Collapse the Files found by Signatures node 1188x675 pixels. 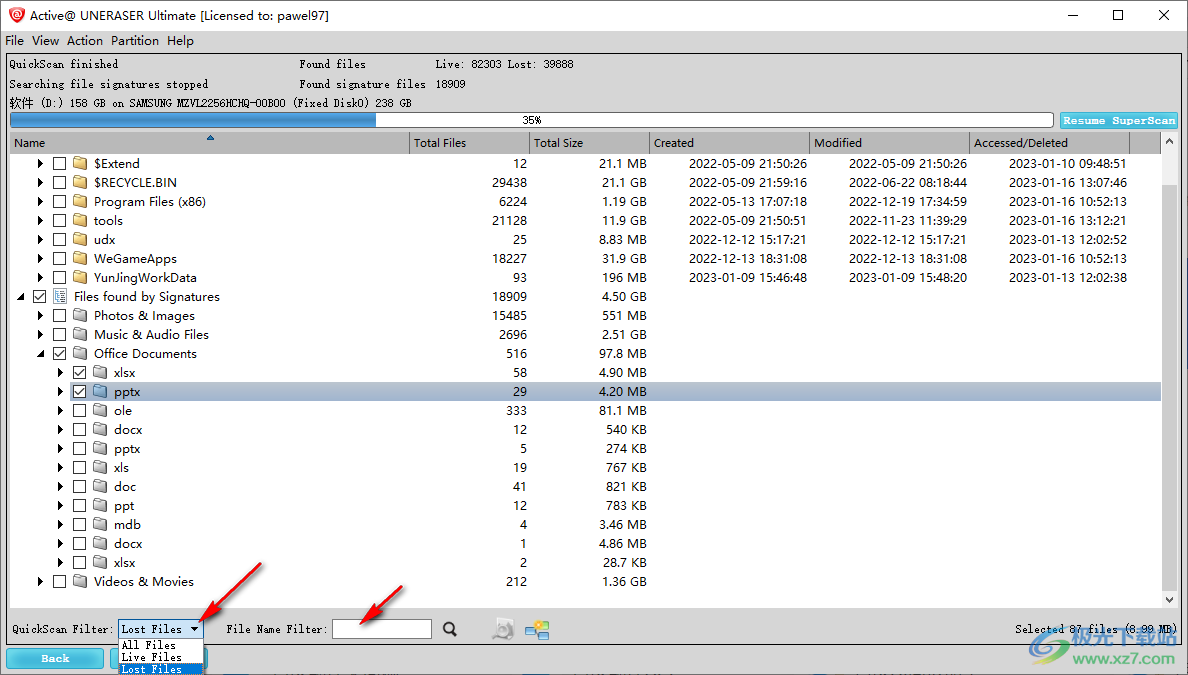[x=20, y=297]
